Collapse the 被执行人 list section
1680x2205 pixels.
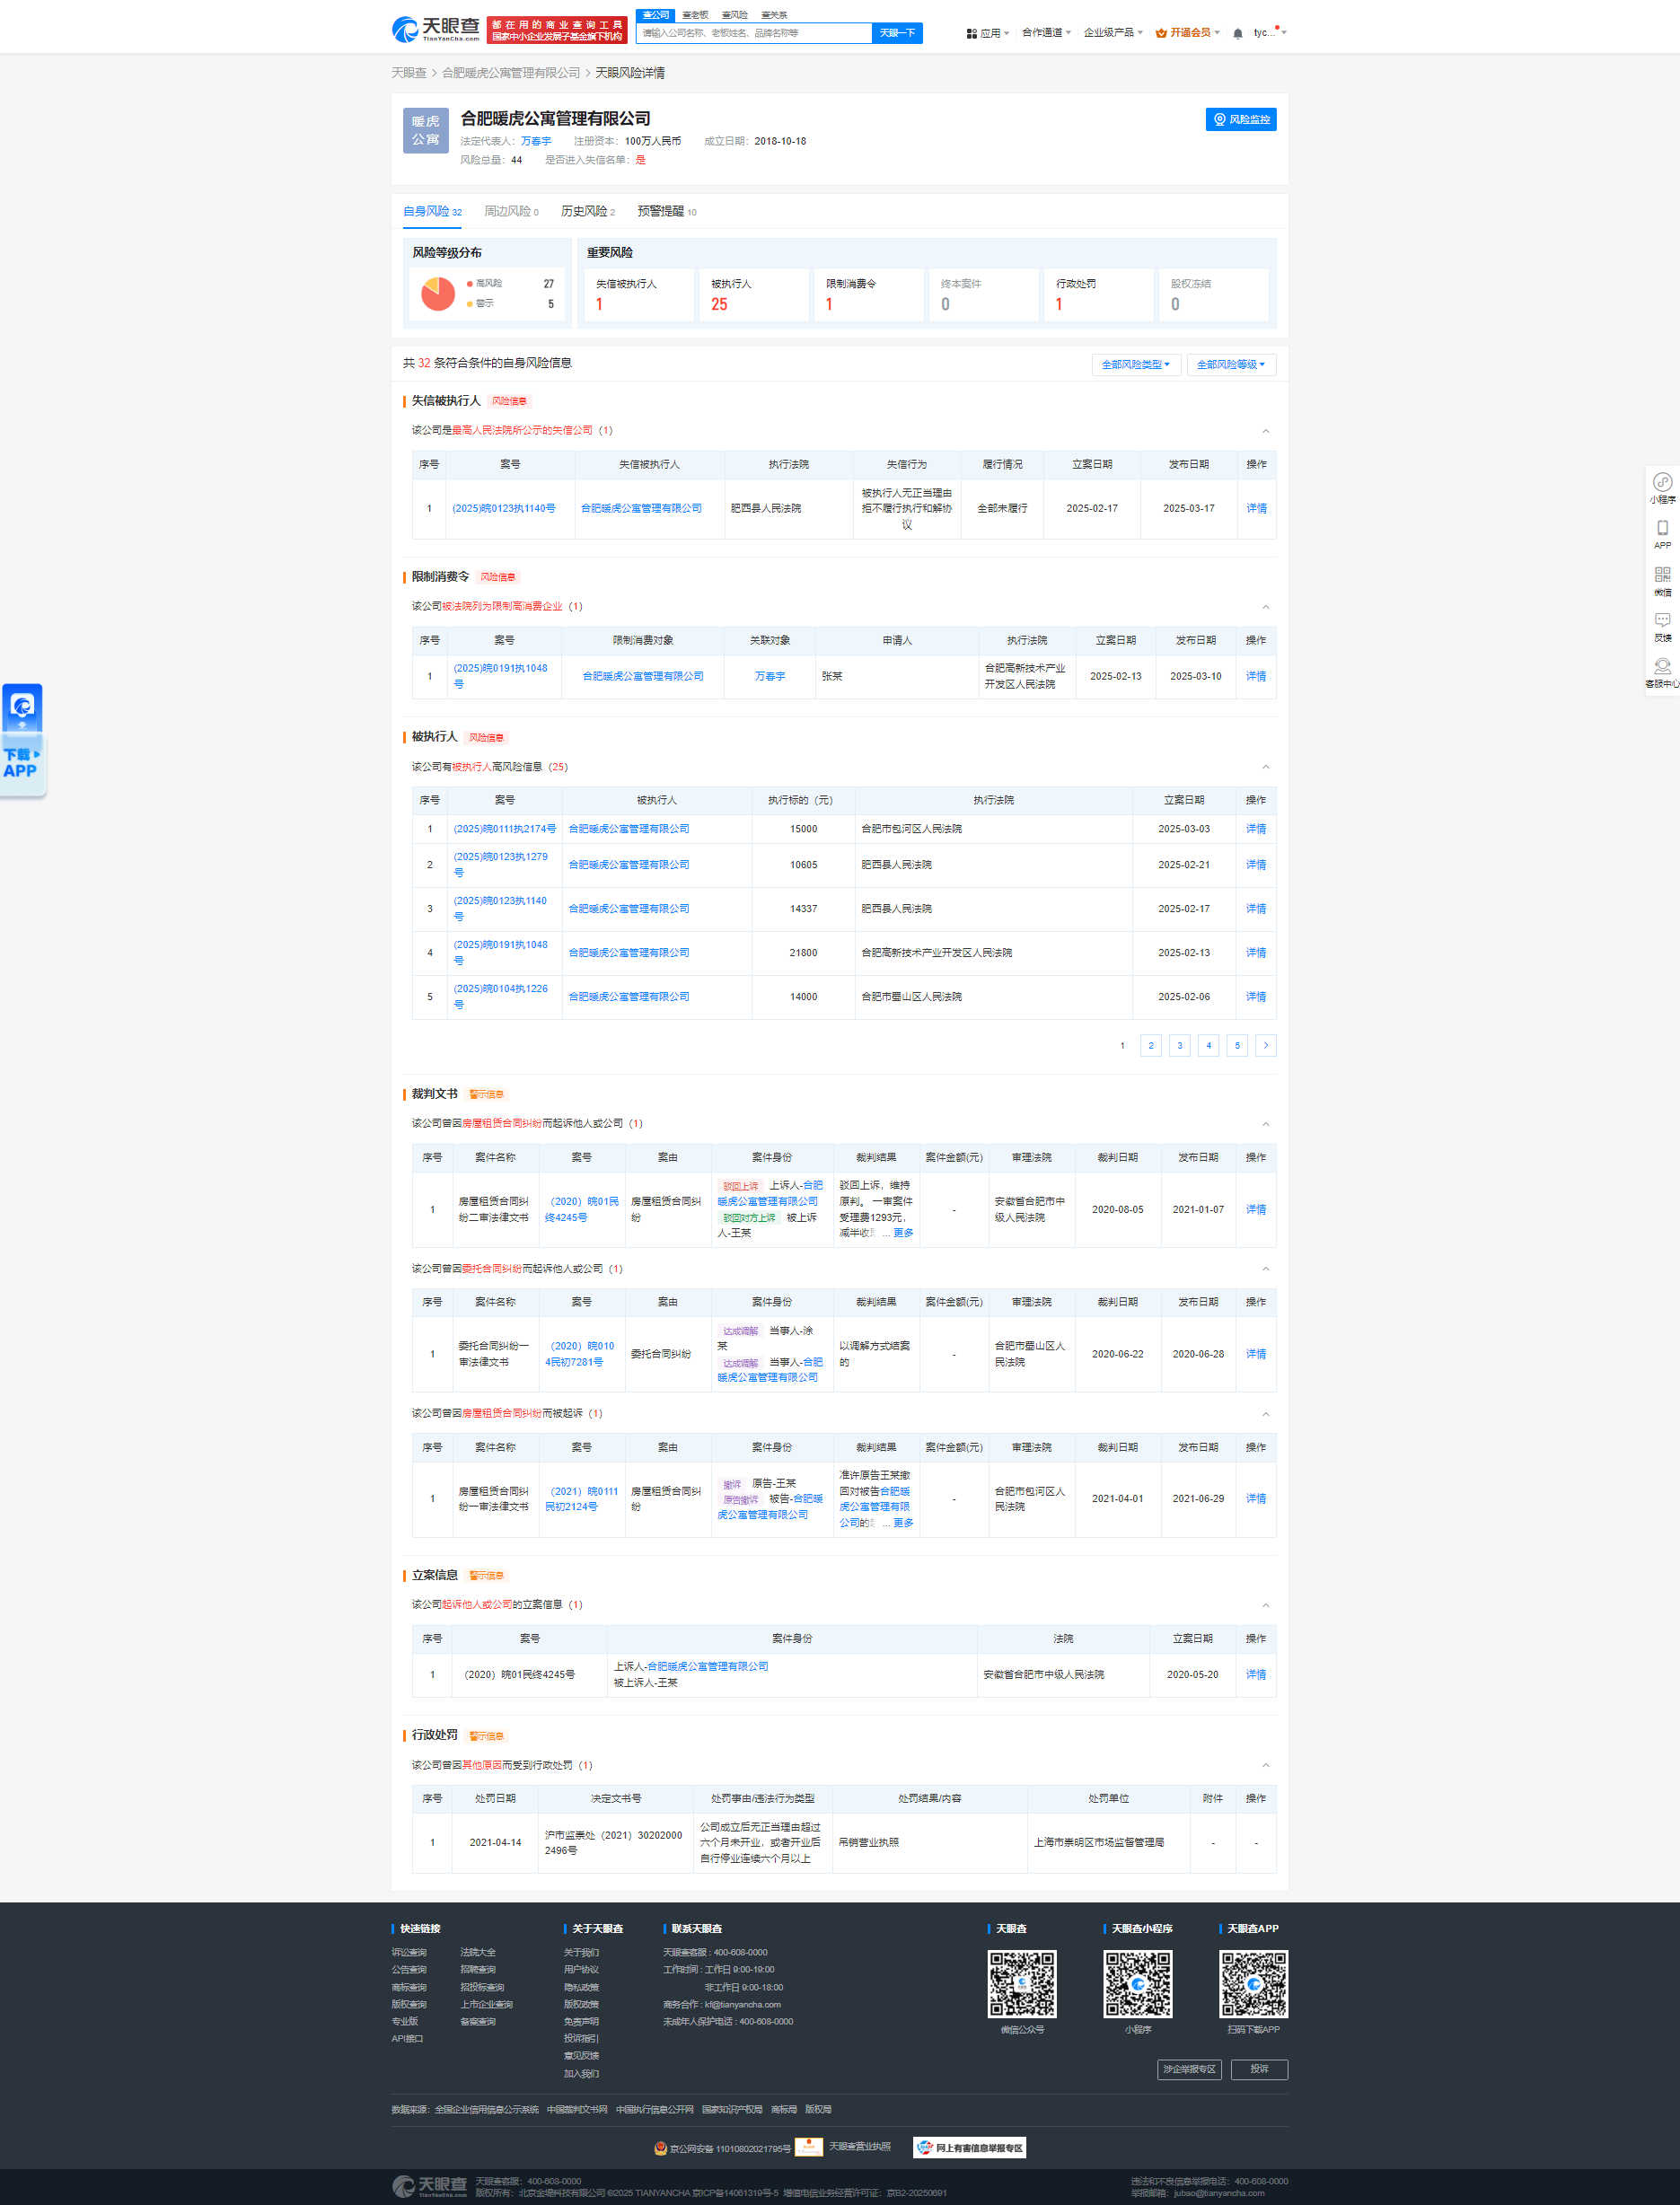1265,767
